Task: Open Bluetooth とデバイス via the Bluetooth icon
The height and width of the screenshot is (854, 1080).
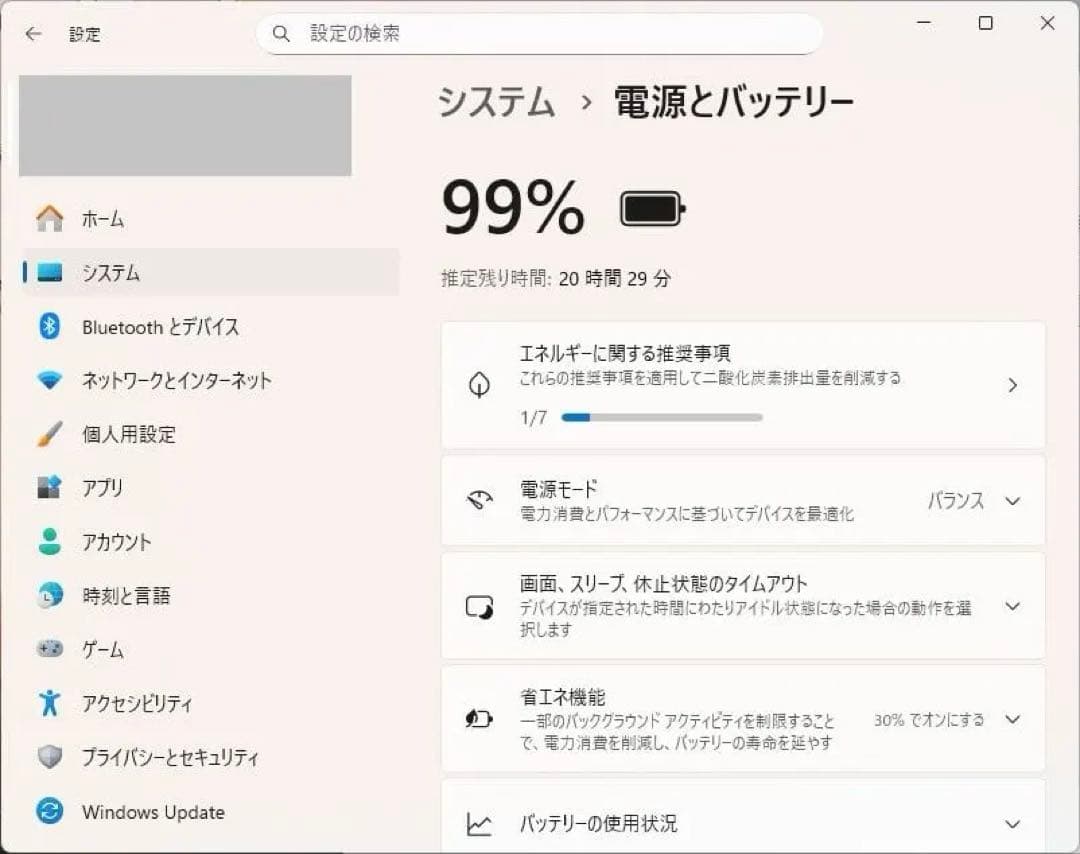Action: click(49, 326)
